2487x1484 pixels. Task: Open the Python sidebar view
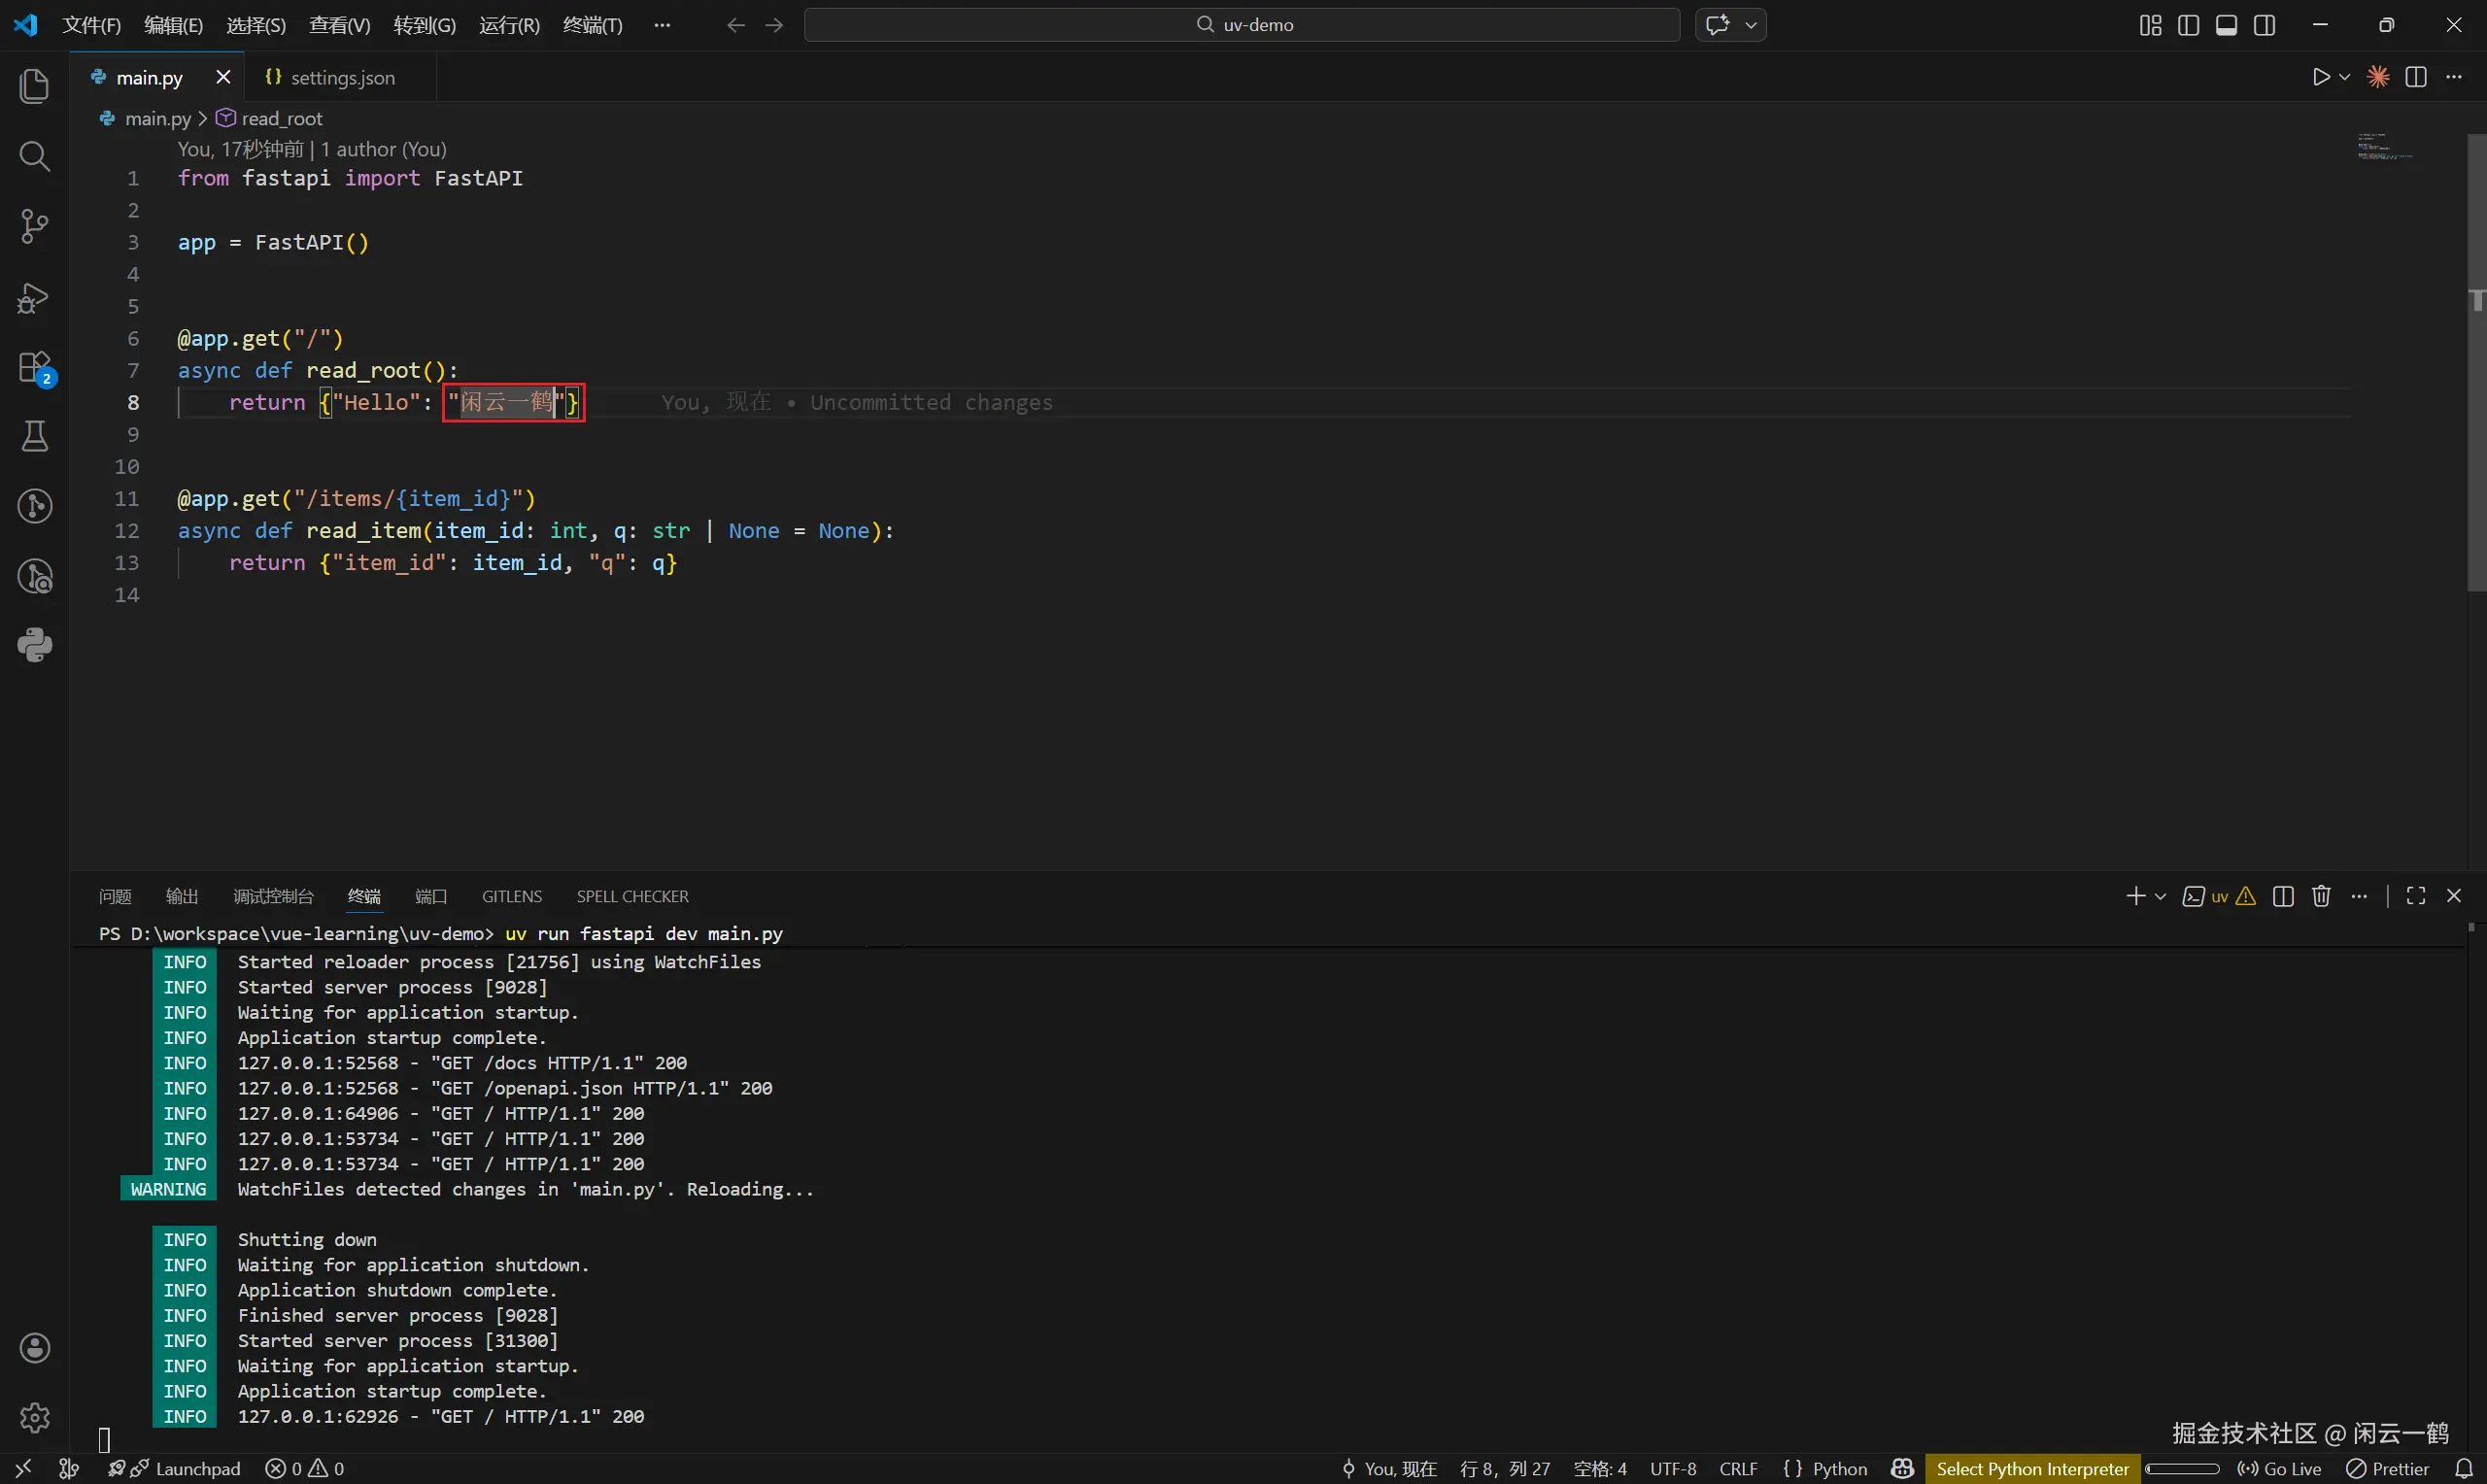coord(34,645)
